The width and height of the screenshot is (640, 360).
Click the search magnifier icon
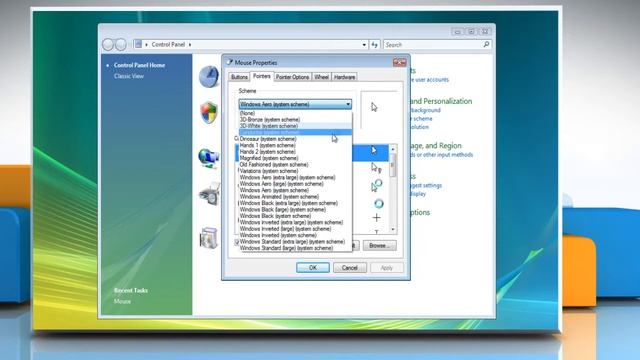(x=486, y=44)
